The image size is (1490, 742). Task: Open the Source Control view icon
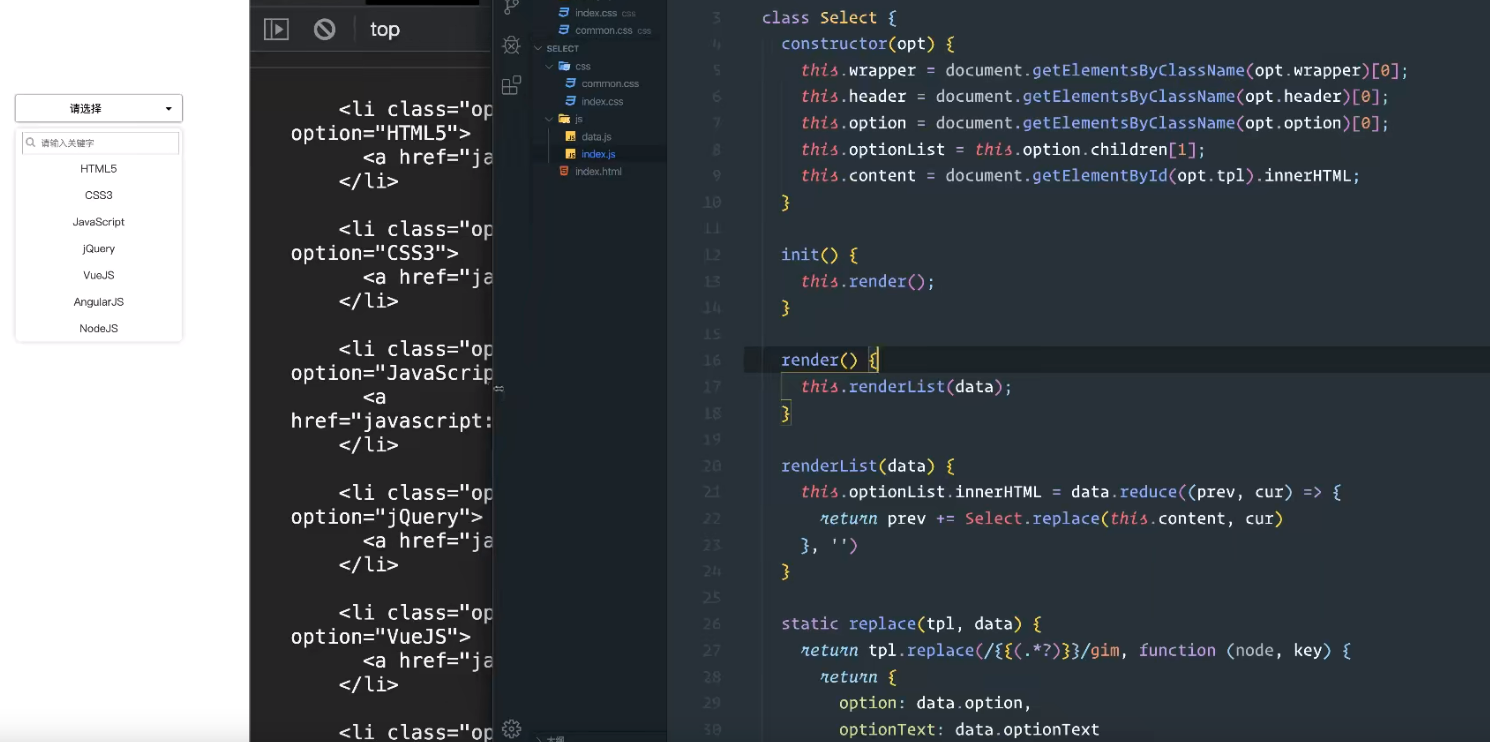(x=512, y=7)
